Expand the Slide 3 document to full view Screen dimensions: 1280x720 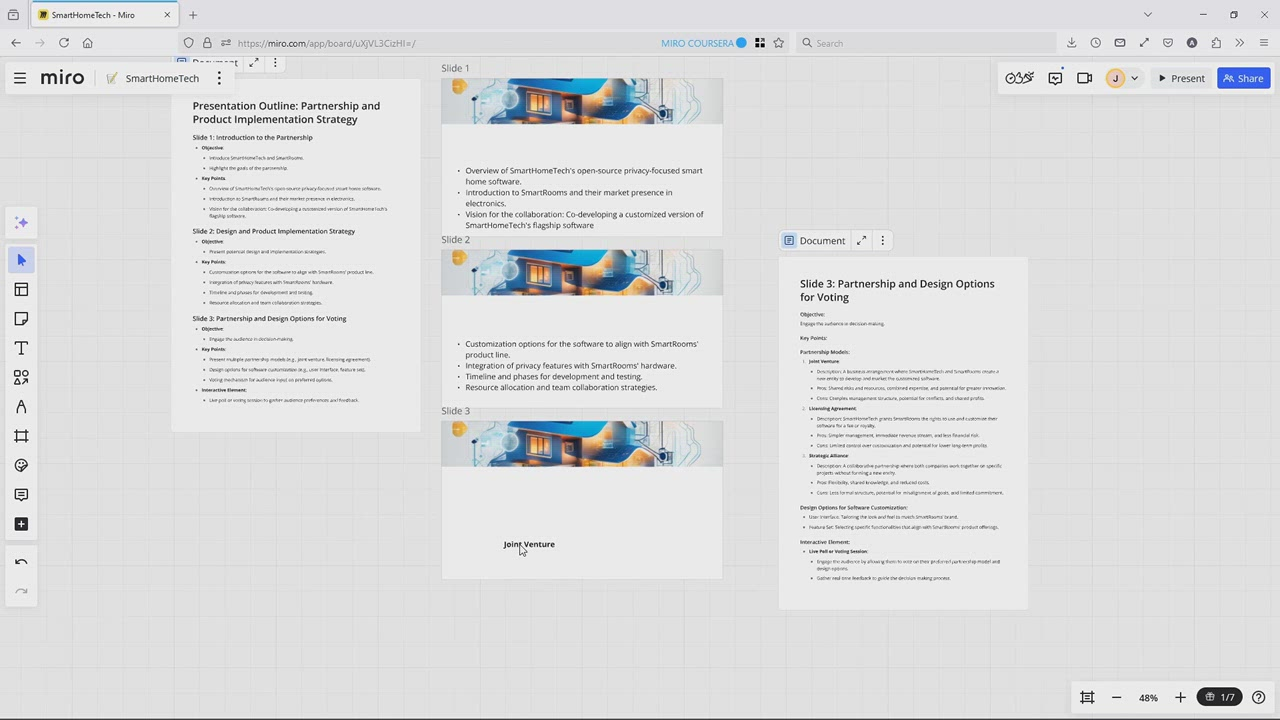pos(861,241)
